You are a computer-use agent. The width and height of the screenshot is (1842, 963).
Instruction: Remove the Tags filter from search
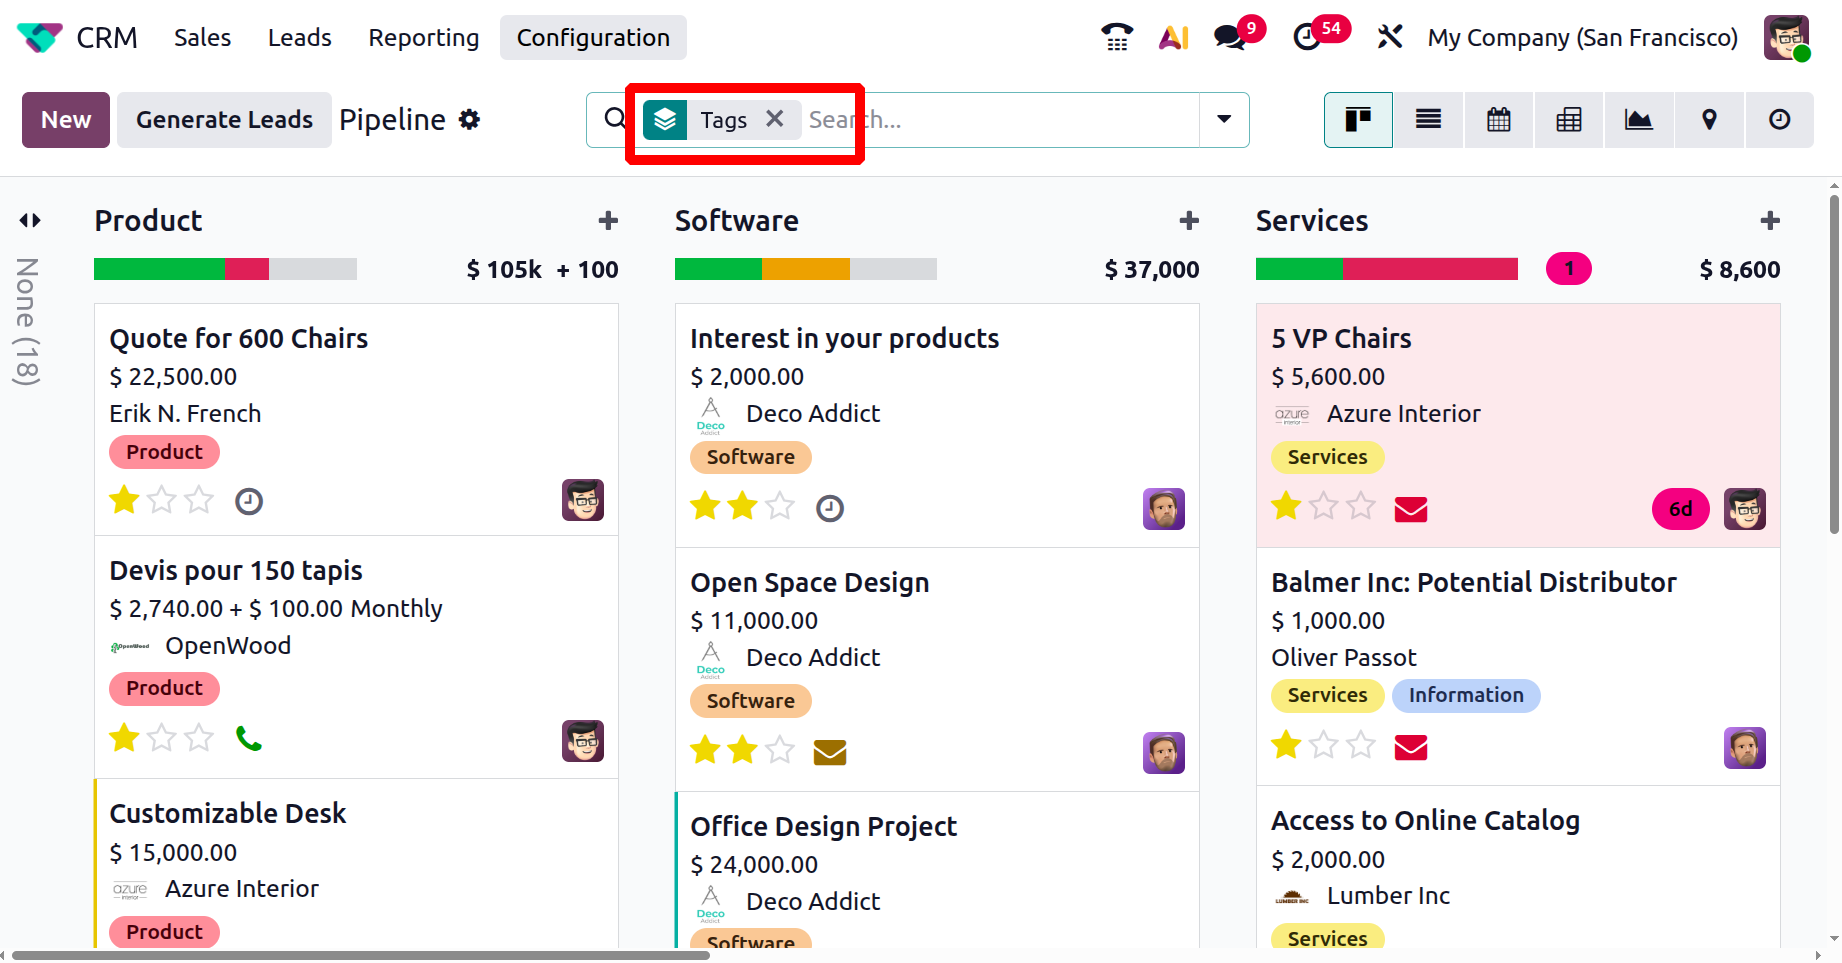pyautogui.click(x=774, y=119)
